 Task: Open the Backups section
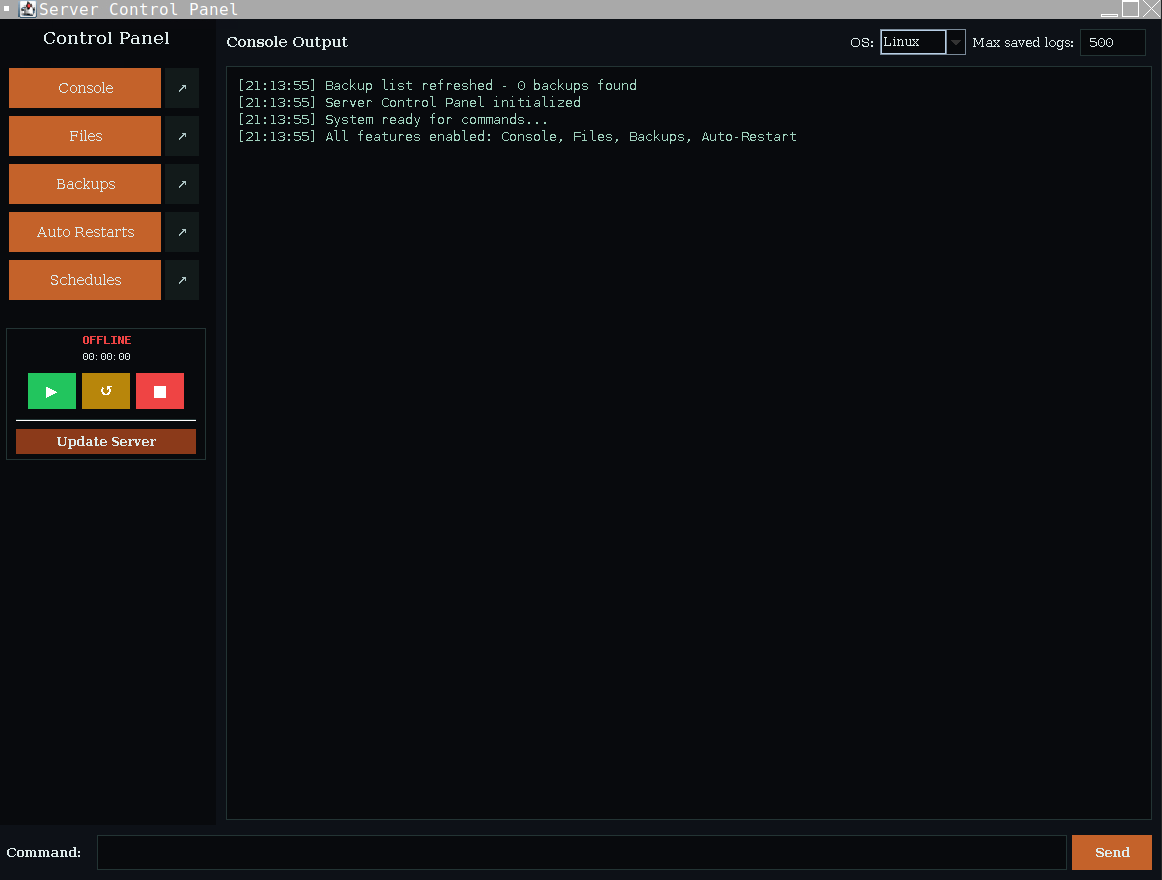click(84, 184)
